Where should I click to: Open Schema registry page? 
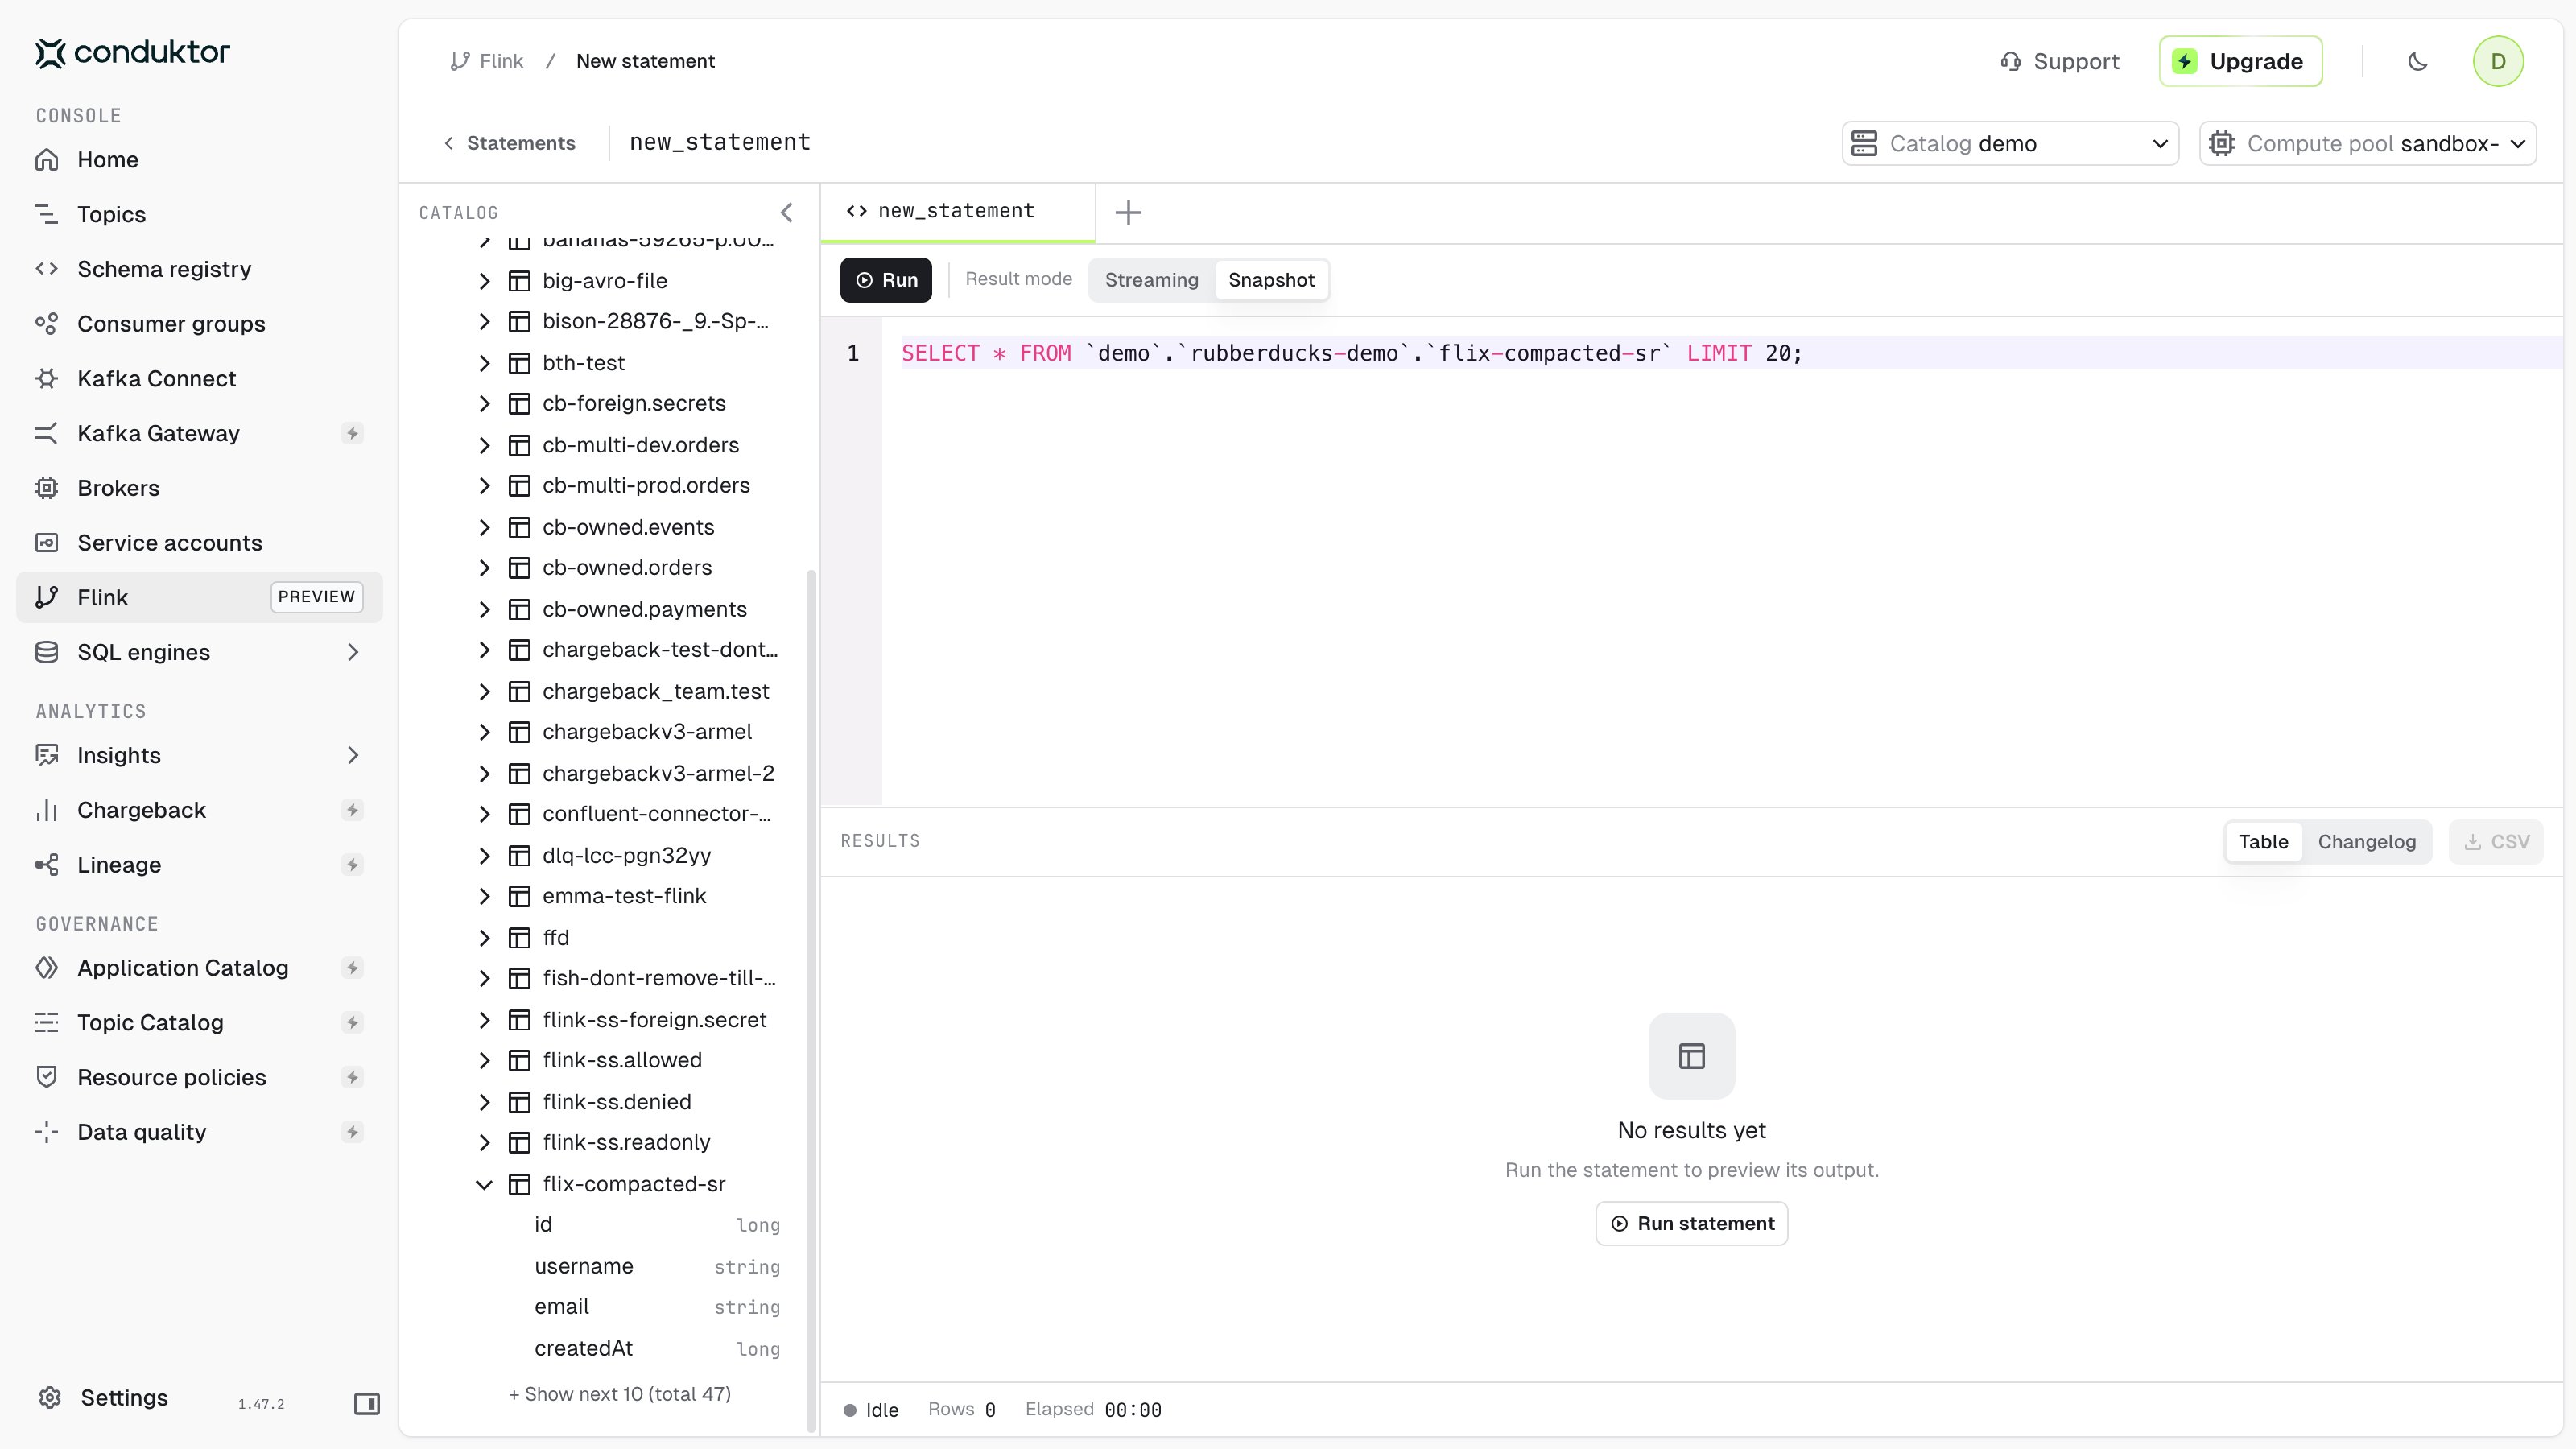199,269
